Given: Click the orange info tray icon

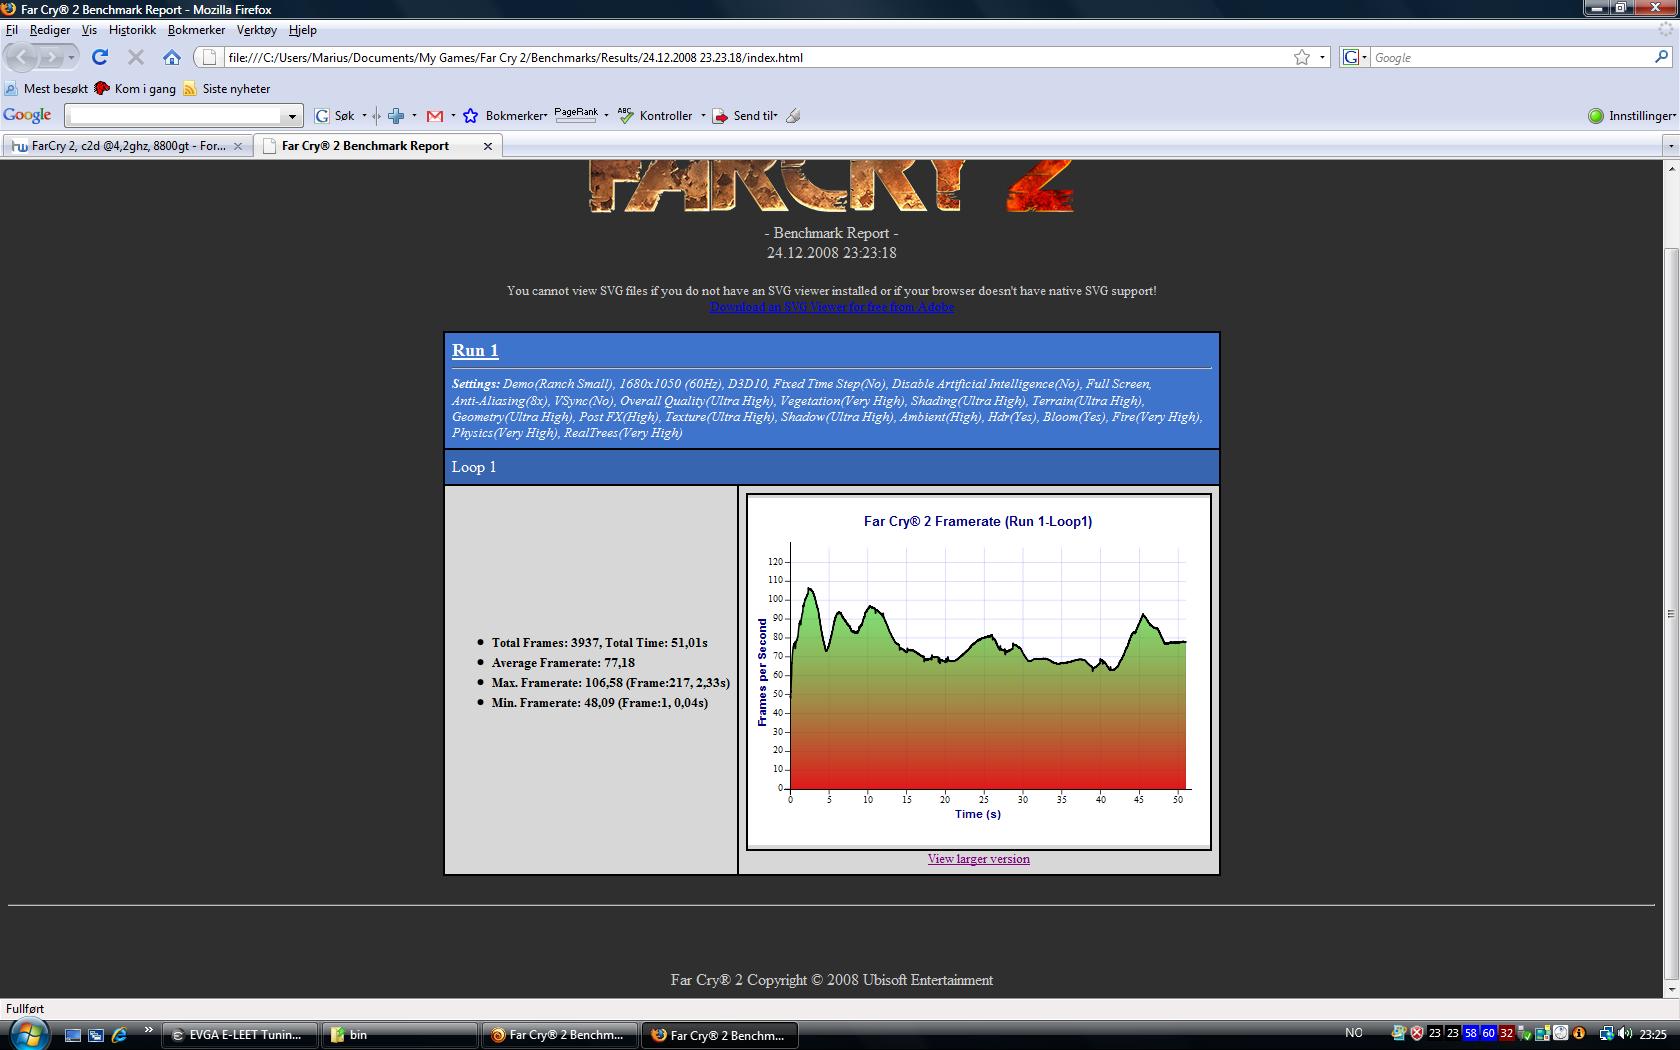Looking at the screenshot, I should [x=1580, y=1033].
